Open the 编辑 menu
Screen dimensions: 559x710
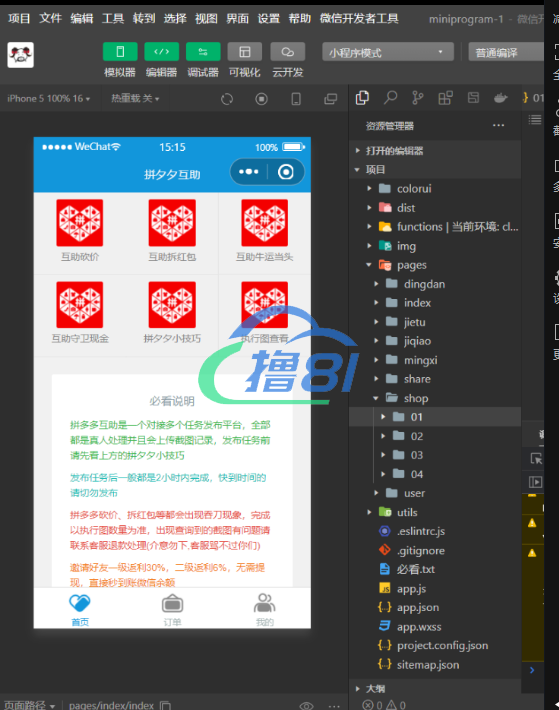tap(81, 19)
